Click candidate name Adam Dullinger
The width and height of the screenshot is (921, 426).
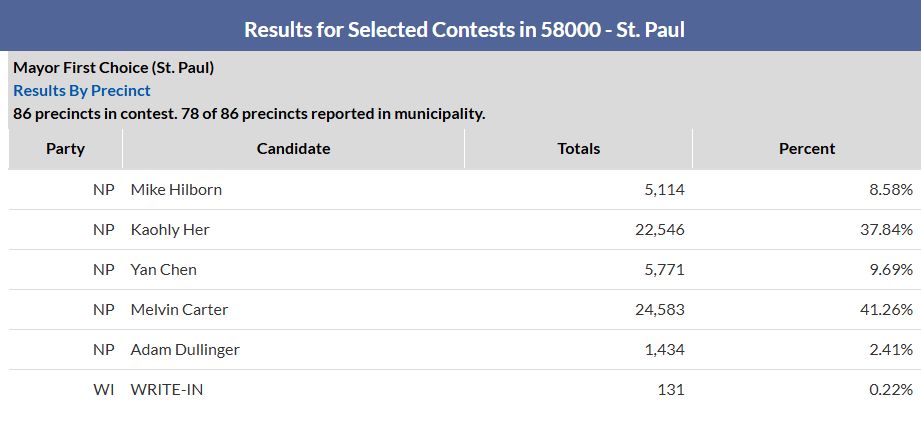click(185, 349)
